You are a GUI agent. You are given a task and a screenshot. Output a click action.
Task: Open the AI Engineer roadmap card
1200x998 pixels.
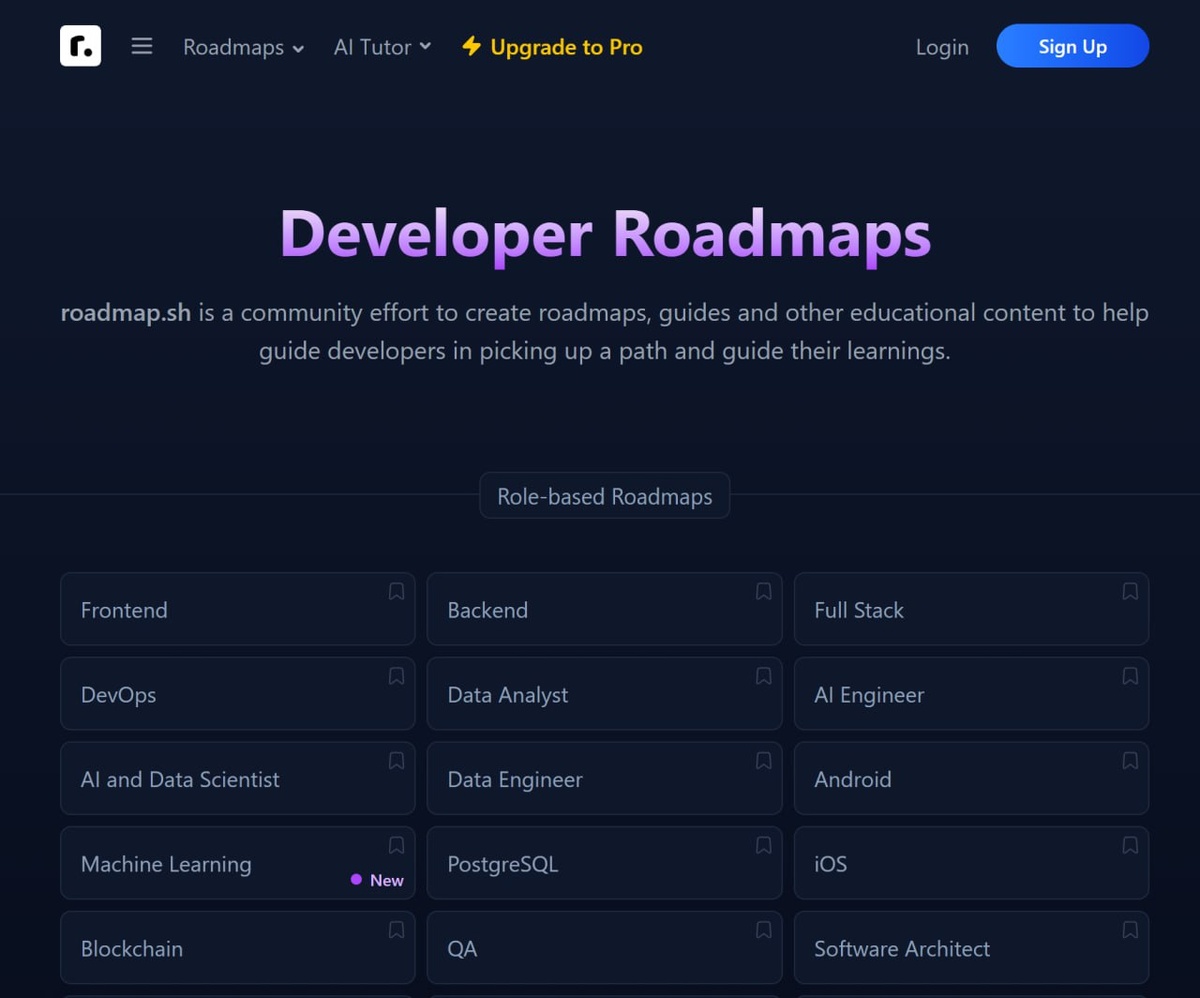click(x=971, y=694)
